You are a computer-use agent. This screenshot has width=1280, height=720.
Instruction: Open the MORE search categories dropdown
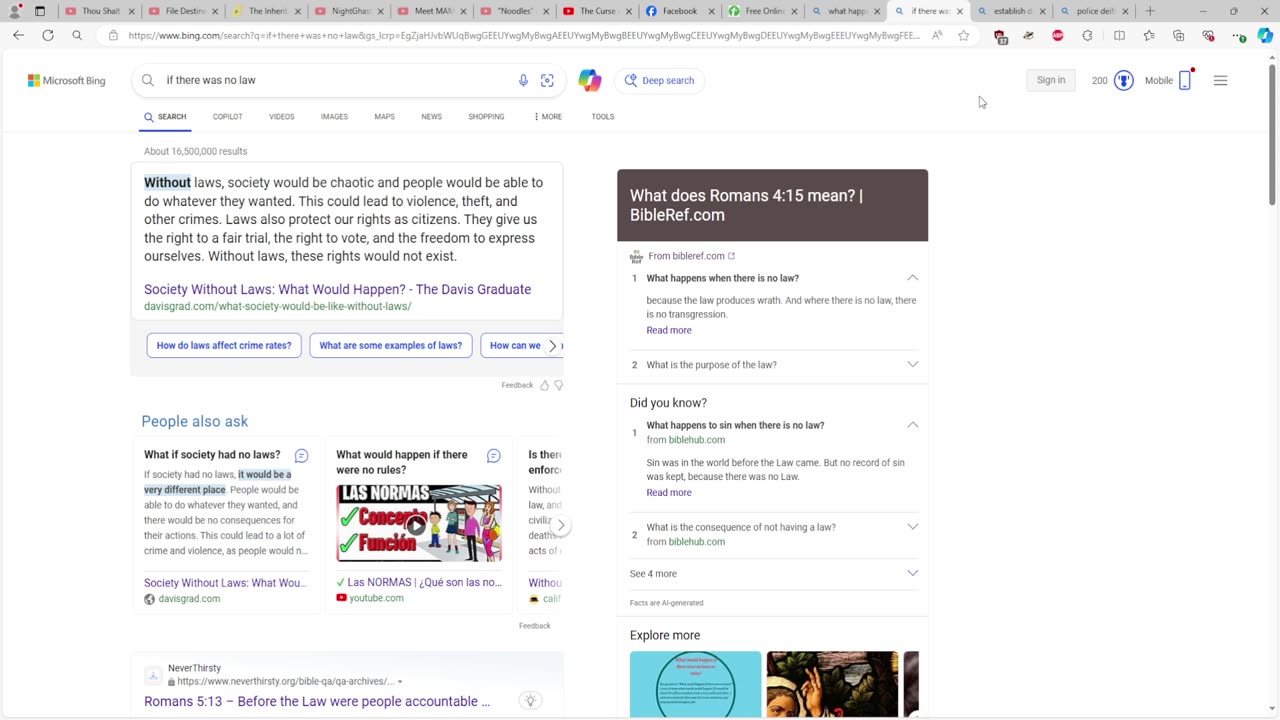pyautogui.click(x=548, y=117)
